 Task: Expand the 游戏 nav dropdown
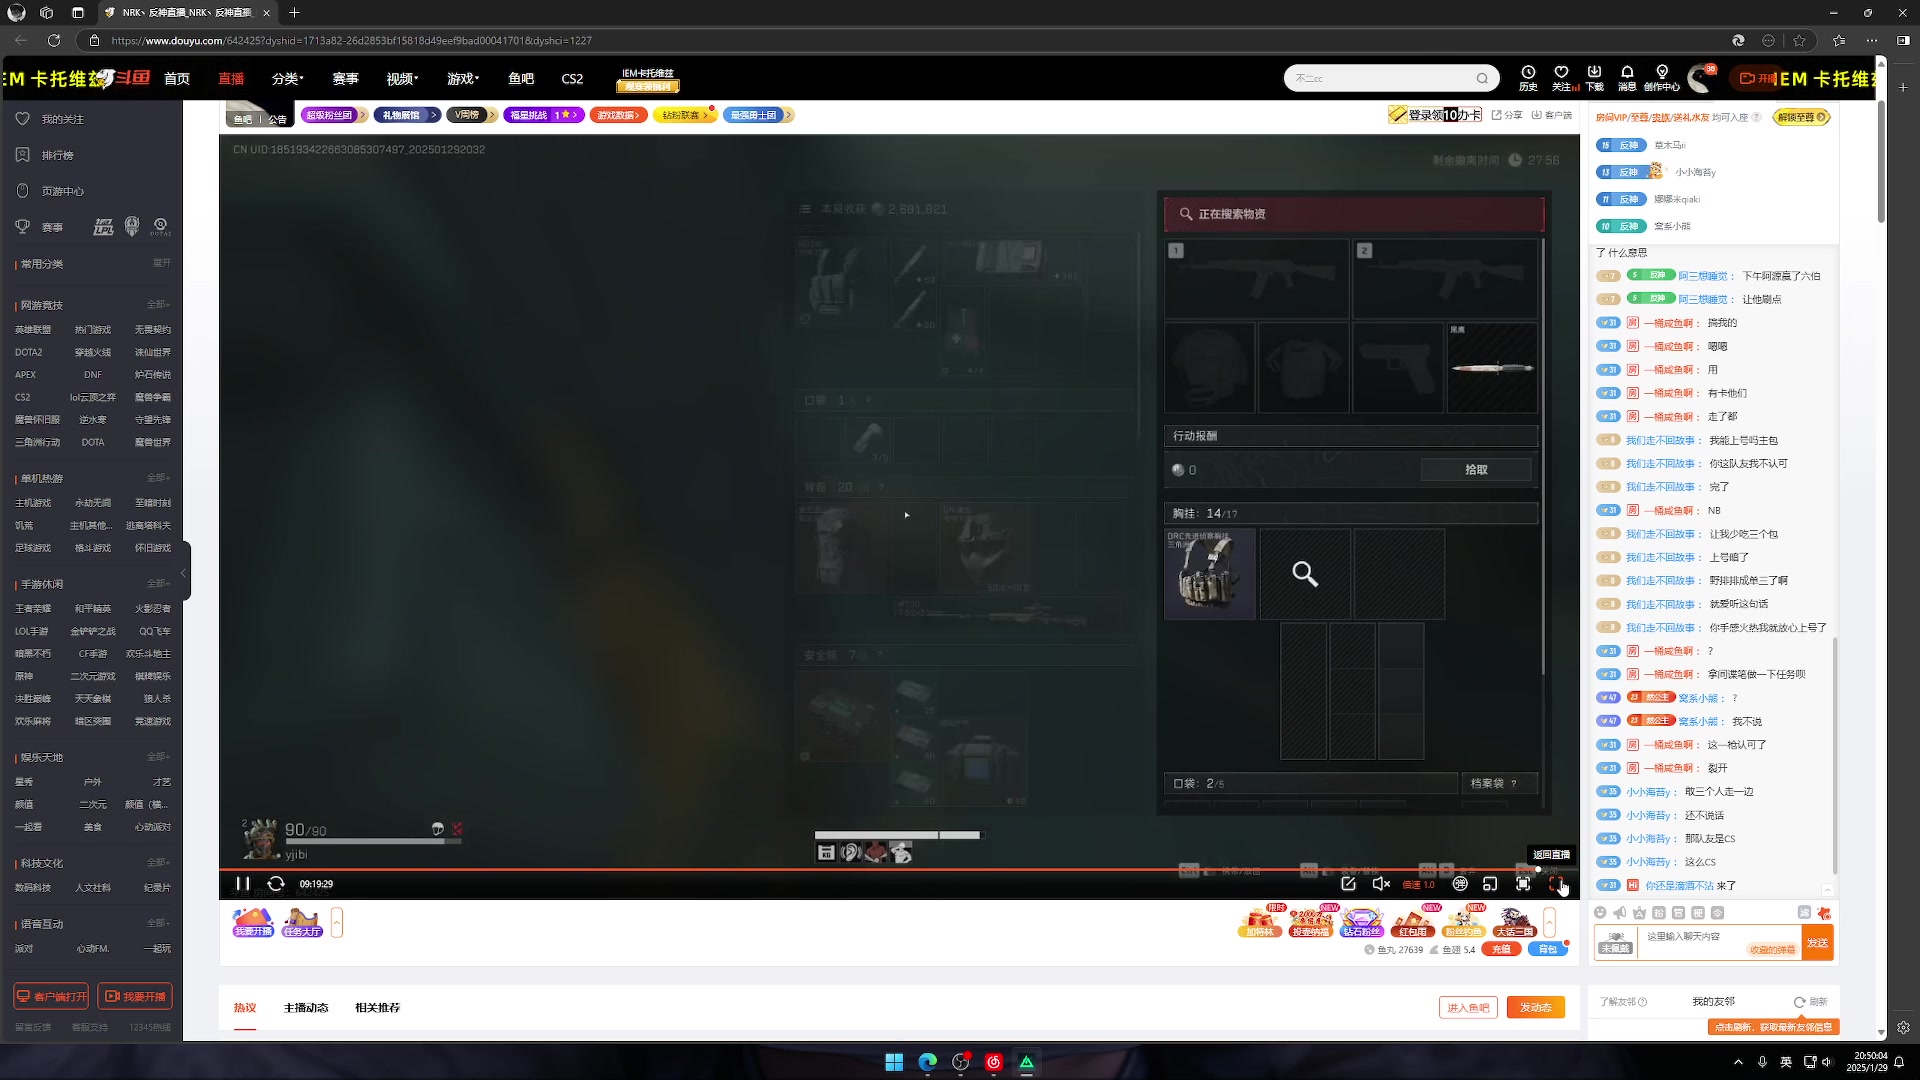[x=463, y=78]
